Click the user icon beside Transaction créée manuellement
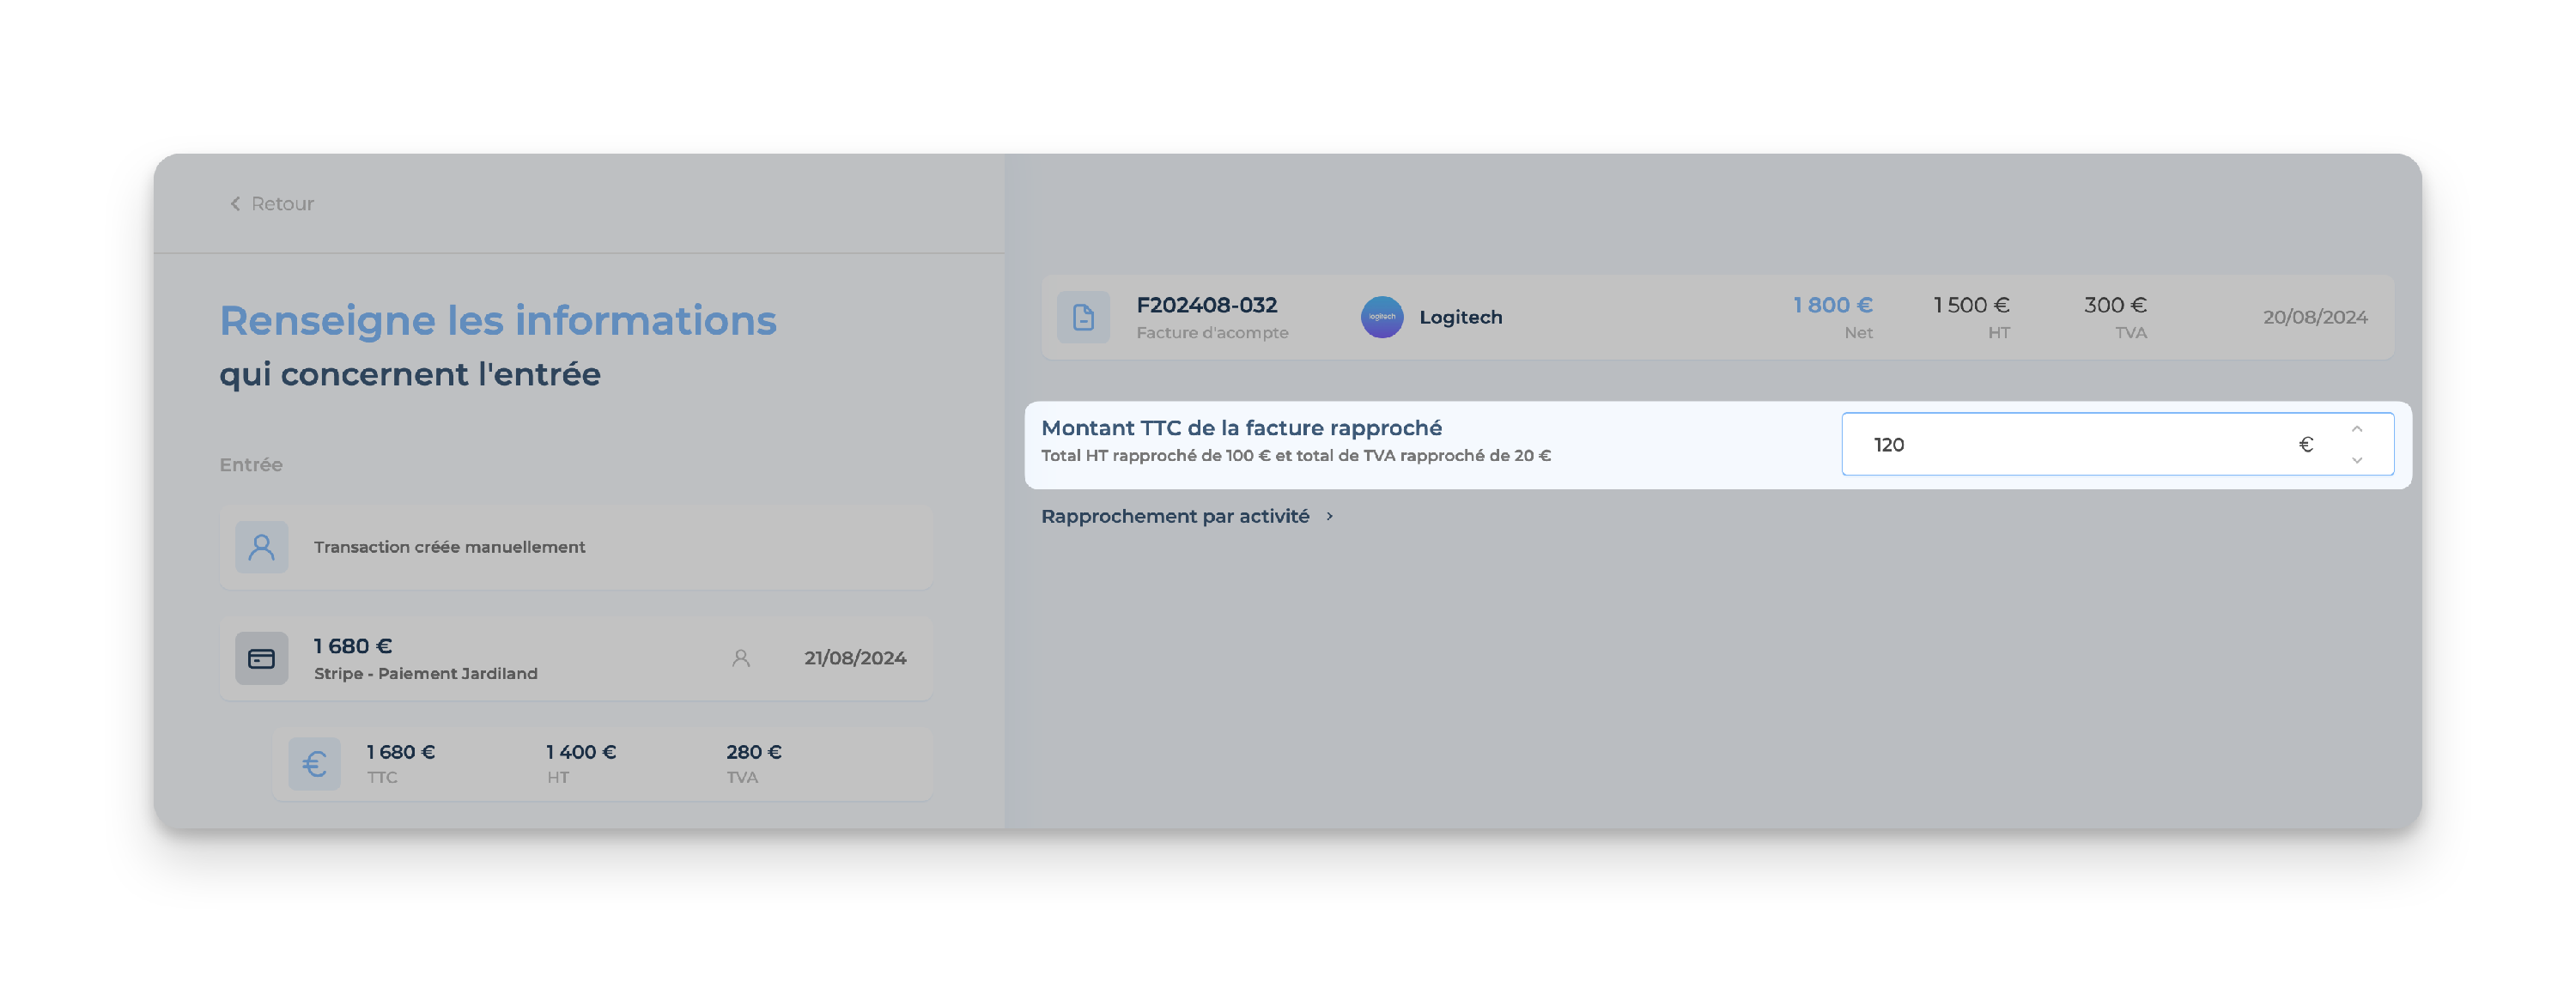This screenshot has width=2576, height=982. click(262, 547)
